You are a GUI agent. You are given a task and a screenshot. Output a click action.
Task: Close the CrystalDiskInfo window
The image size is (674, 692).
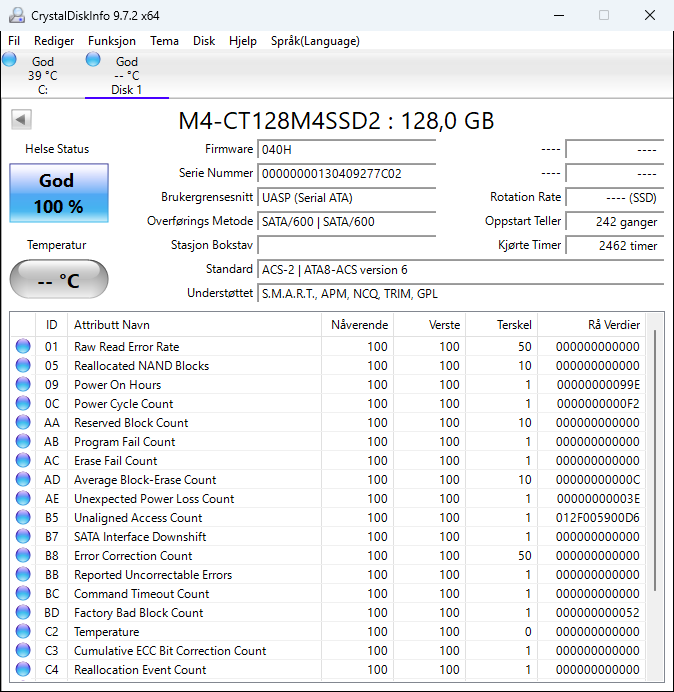pyautogui.click(x=650, y=15)
